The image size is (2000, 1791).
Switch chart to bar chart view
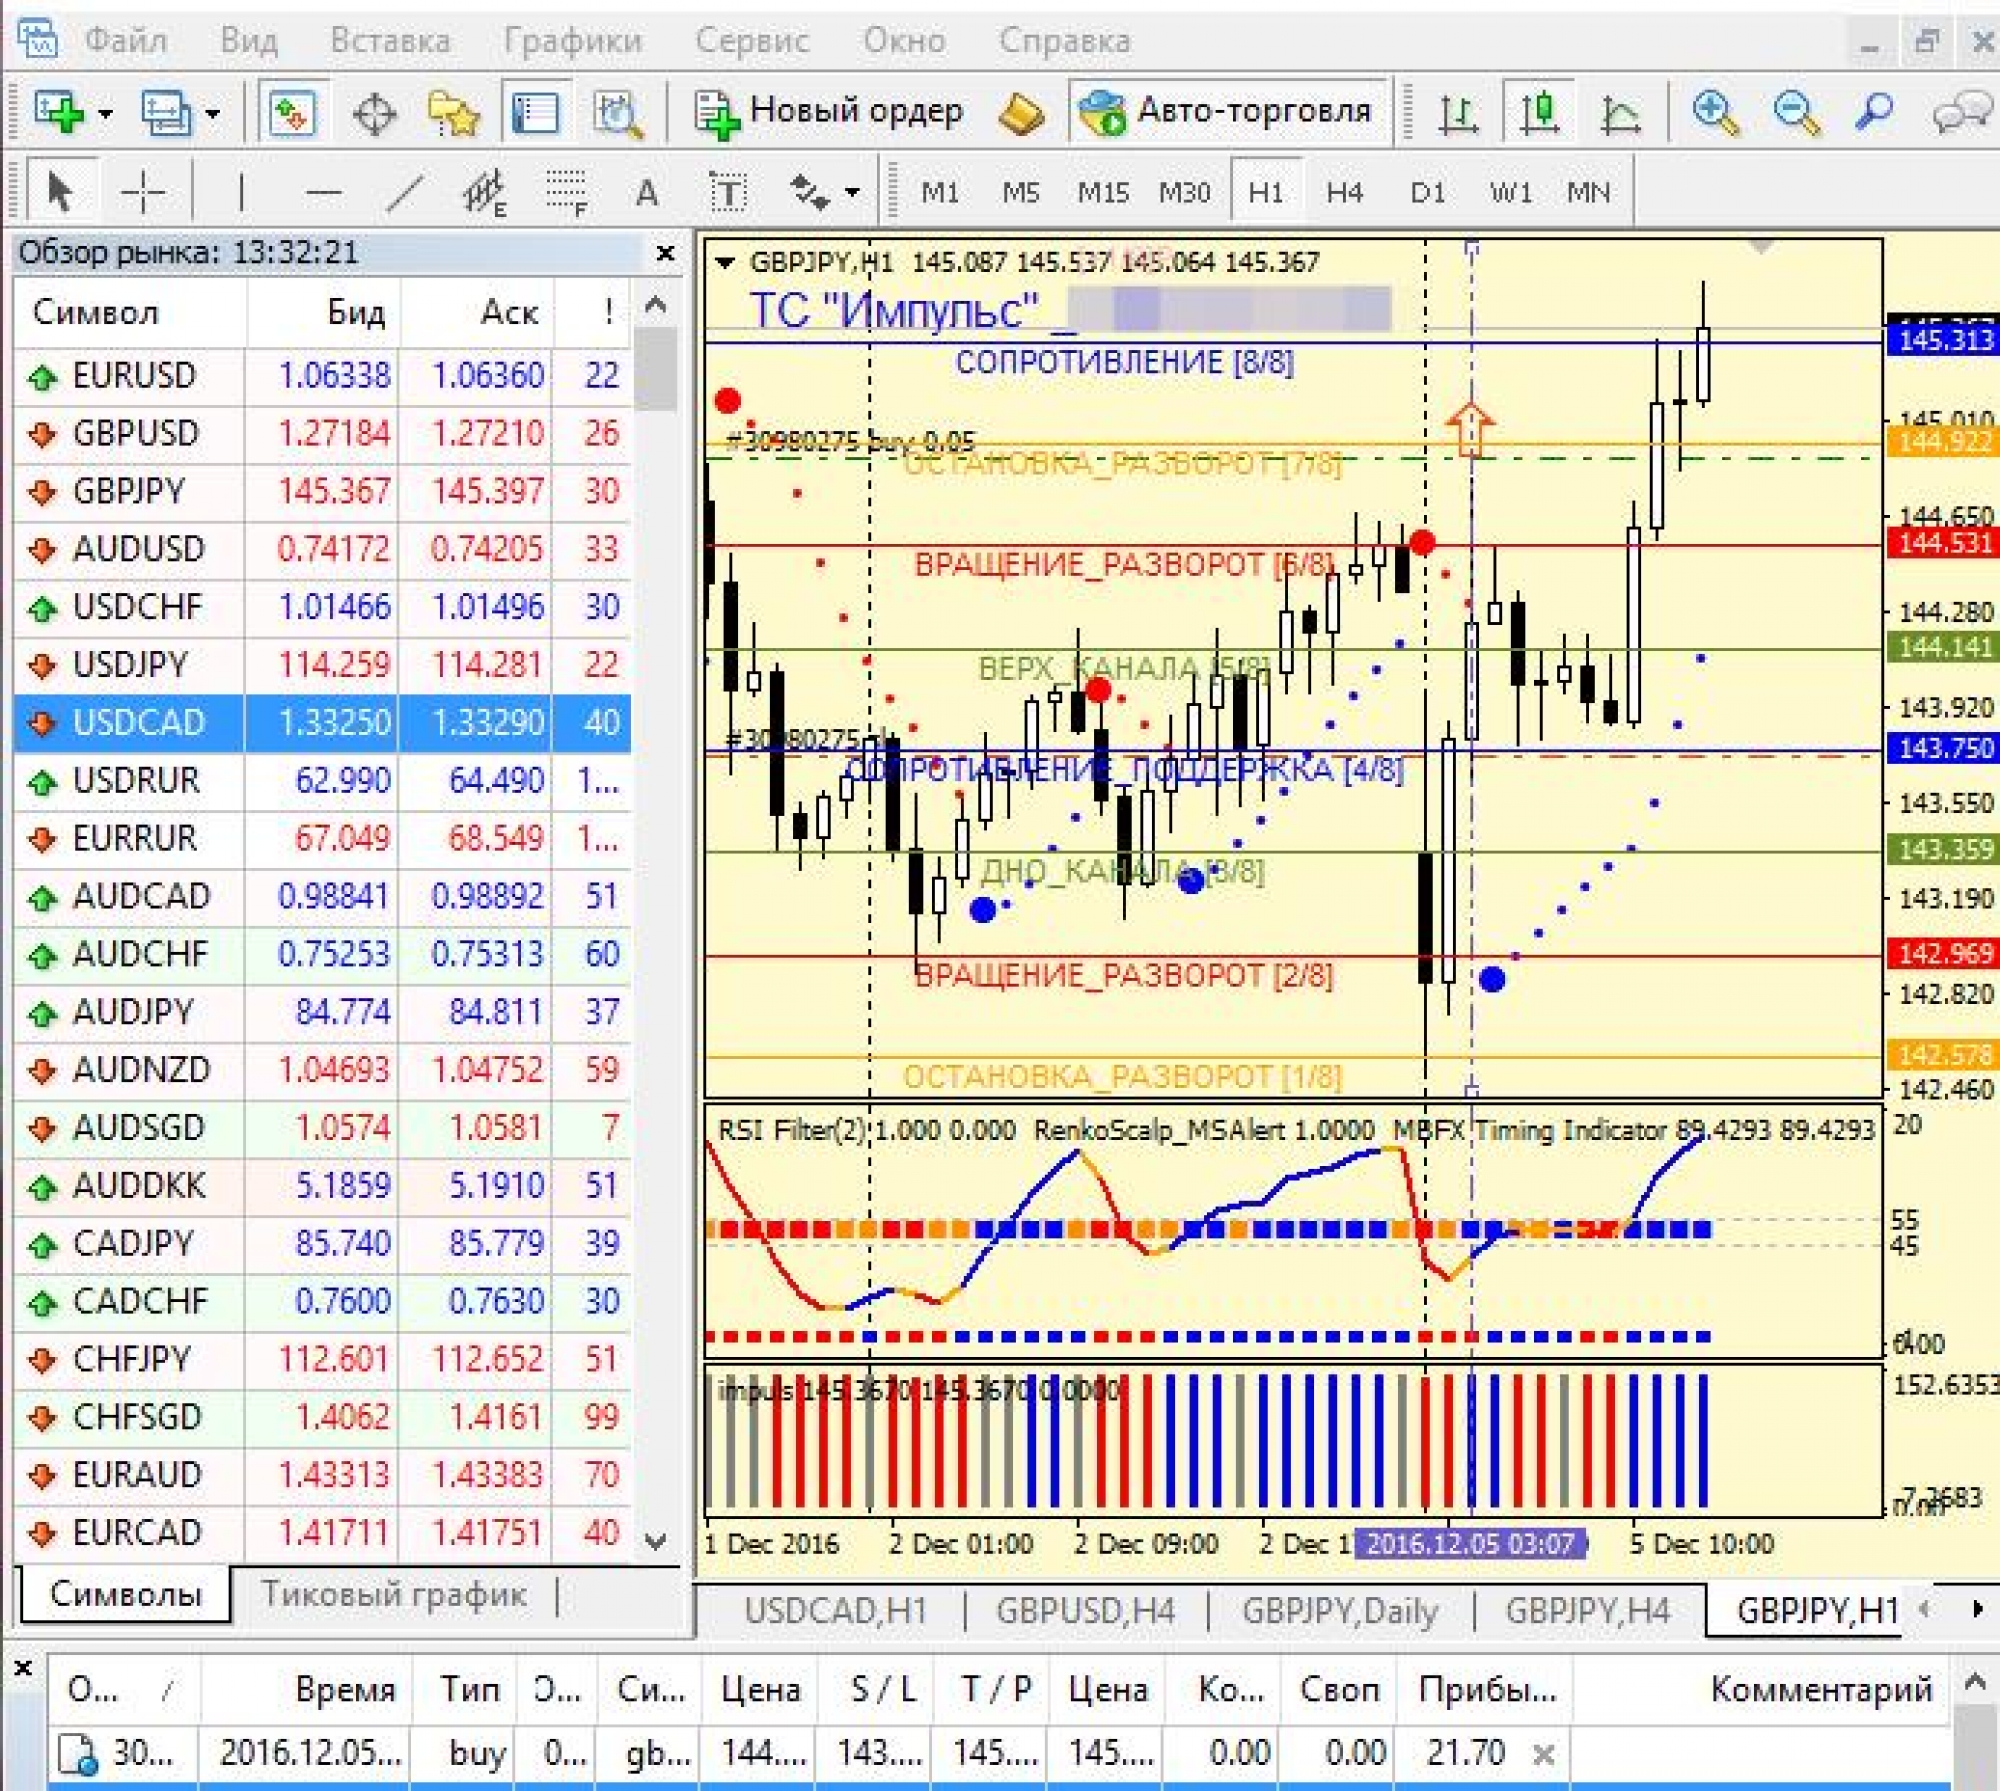1458,112
